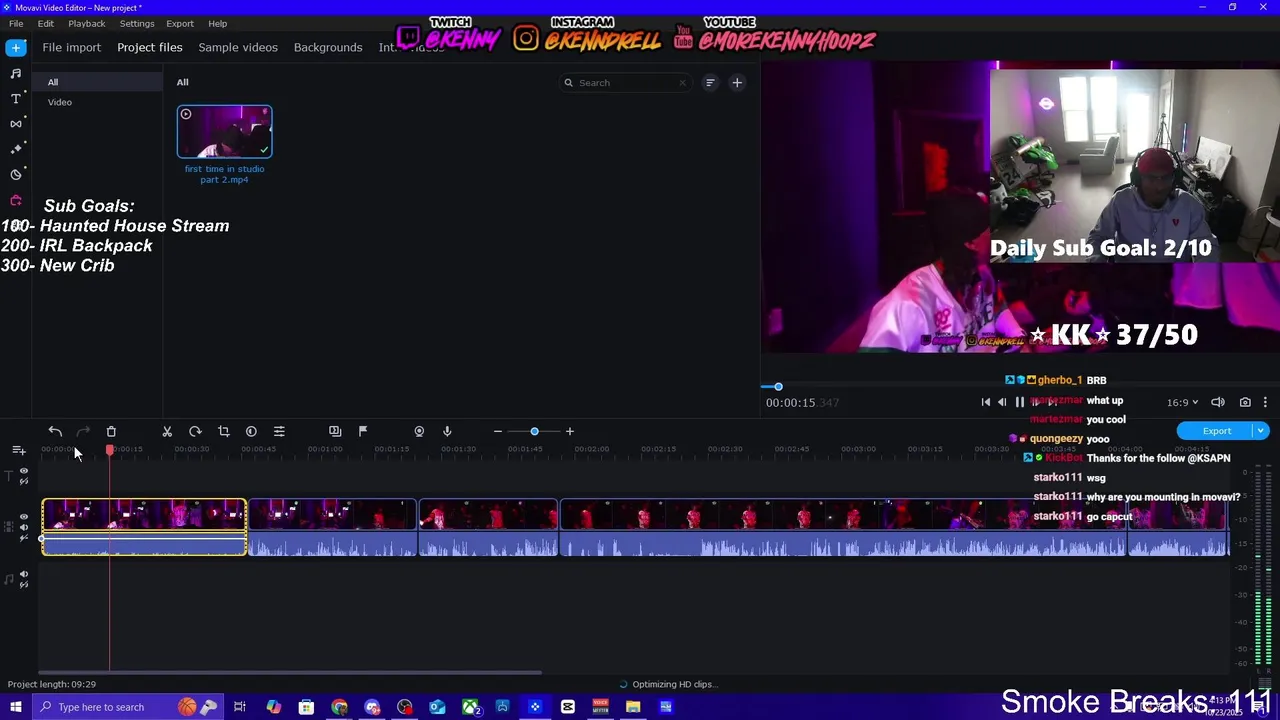Rotate the clip with rotate icon

click(x=195, y=431)
